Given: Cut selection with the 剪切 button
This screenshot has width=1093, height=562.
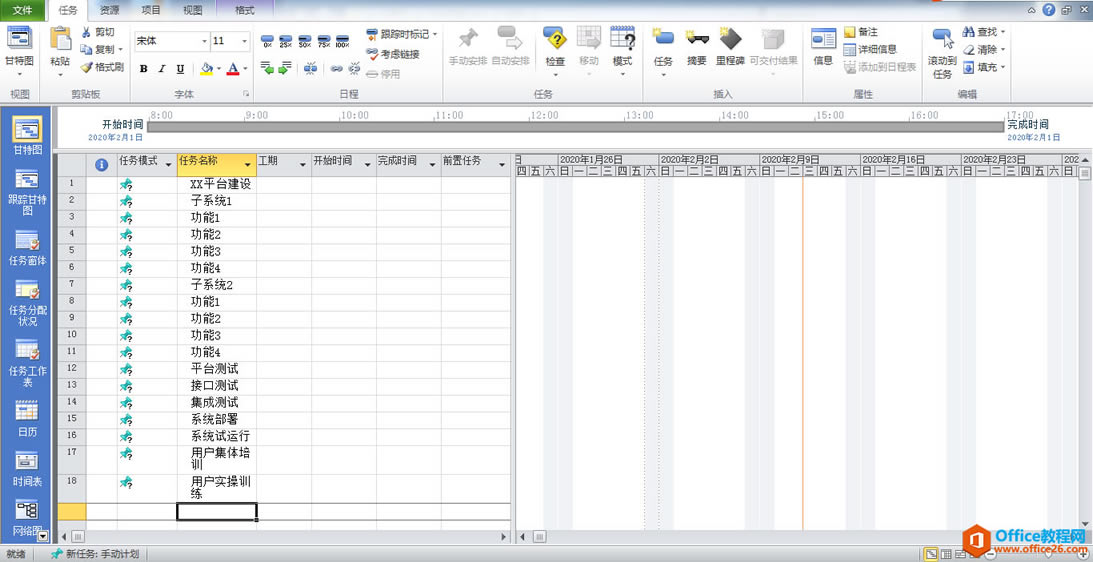Looking at the screenshot, I should pos(98,32).
